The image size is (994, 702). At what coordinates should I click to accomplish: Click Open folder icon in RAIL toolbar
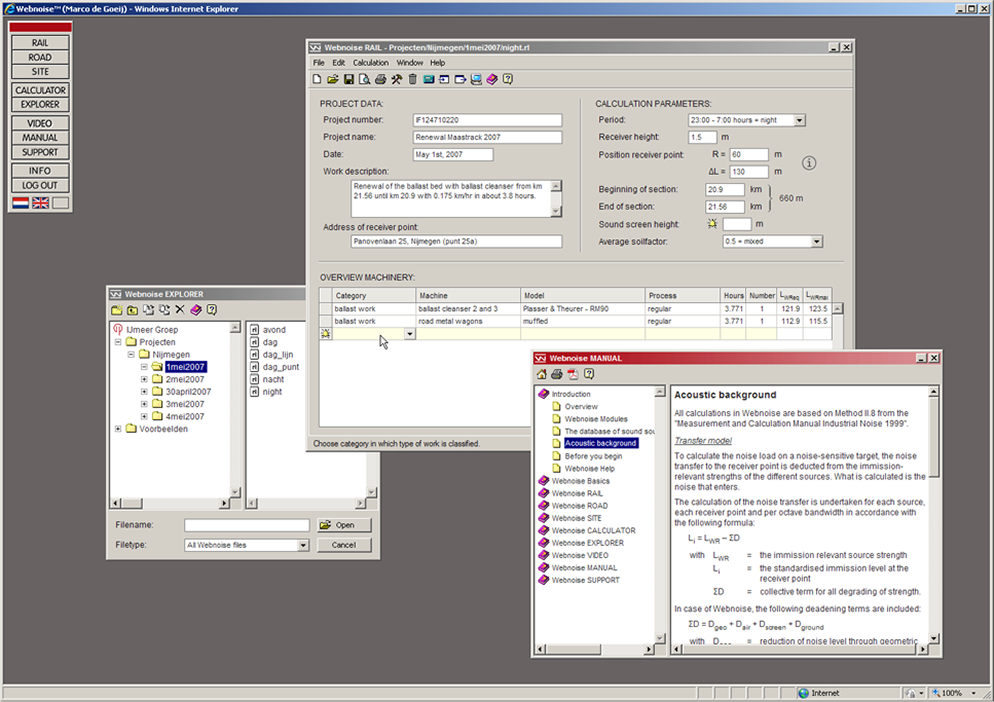point(333,79)
